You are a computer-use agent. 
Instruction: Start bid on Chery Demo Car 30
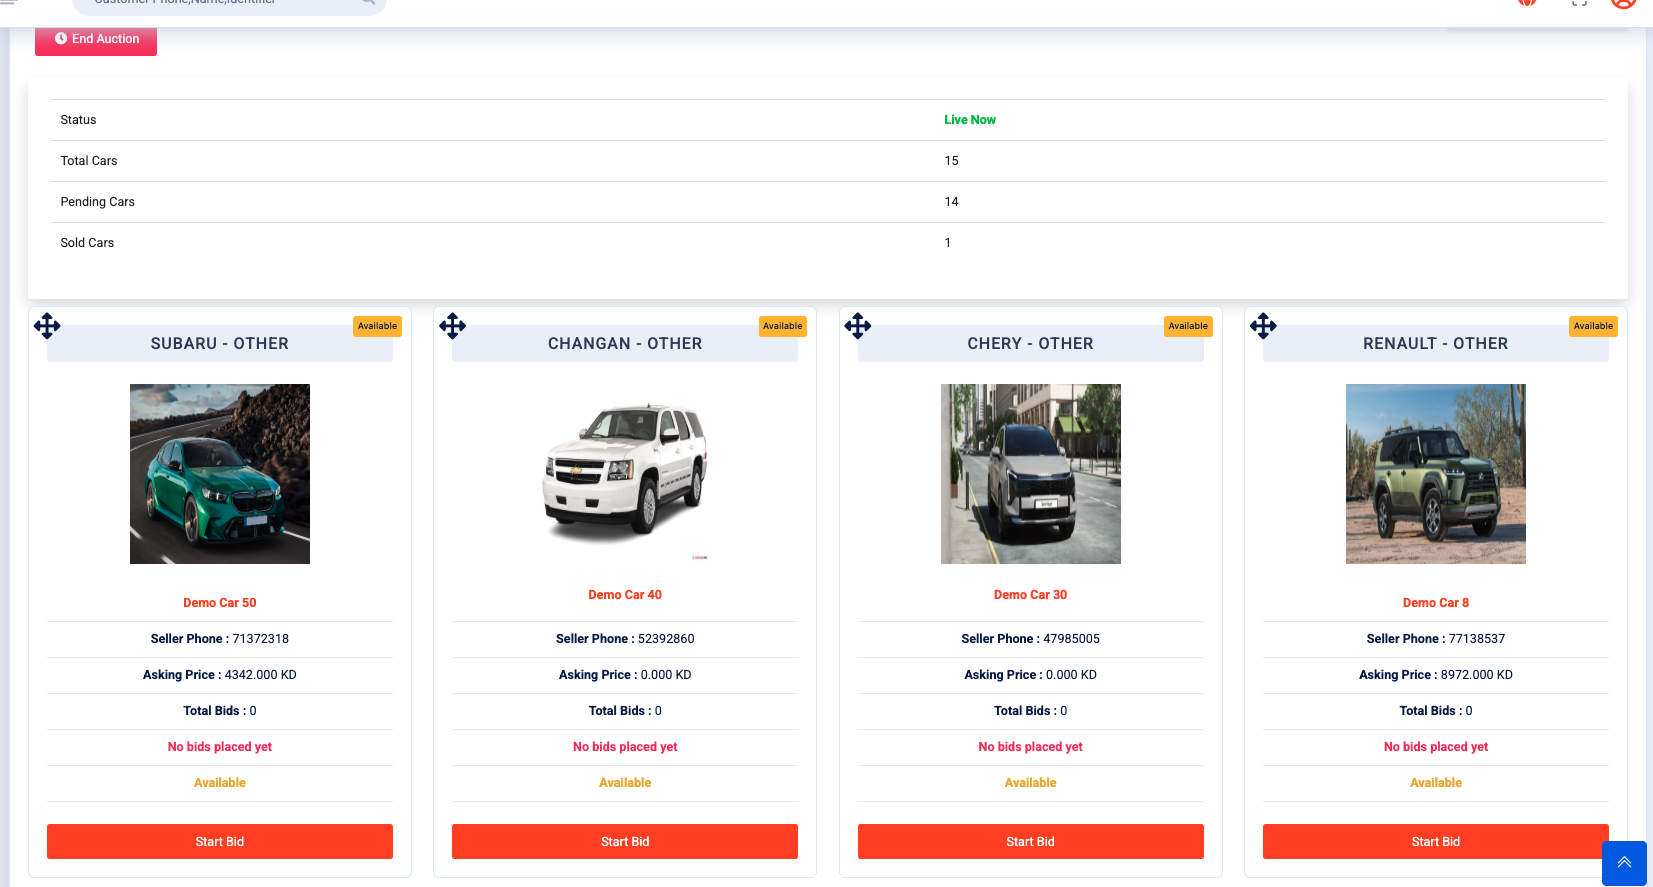click(1030, 841)
